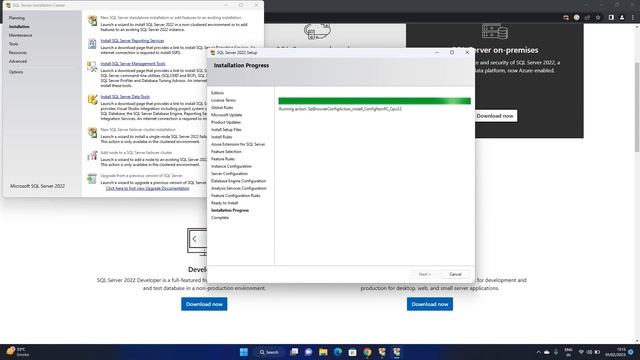Screen dimensions: 640x360
Task: Click the browser page vertical scrollbar
Action: pos(637,107)
